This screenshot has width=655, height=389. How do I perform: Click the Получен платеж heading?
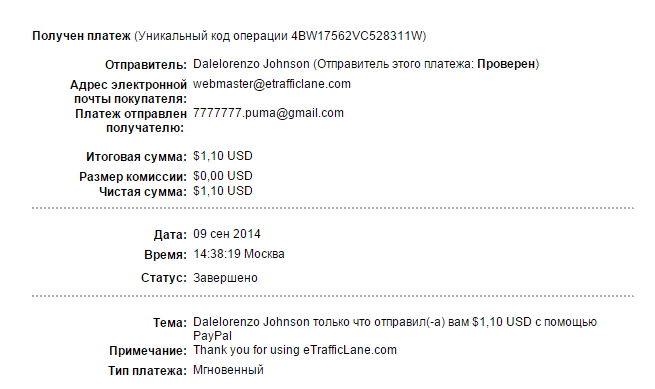(x=81, y=36)
